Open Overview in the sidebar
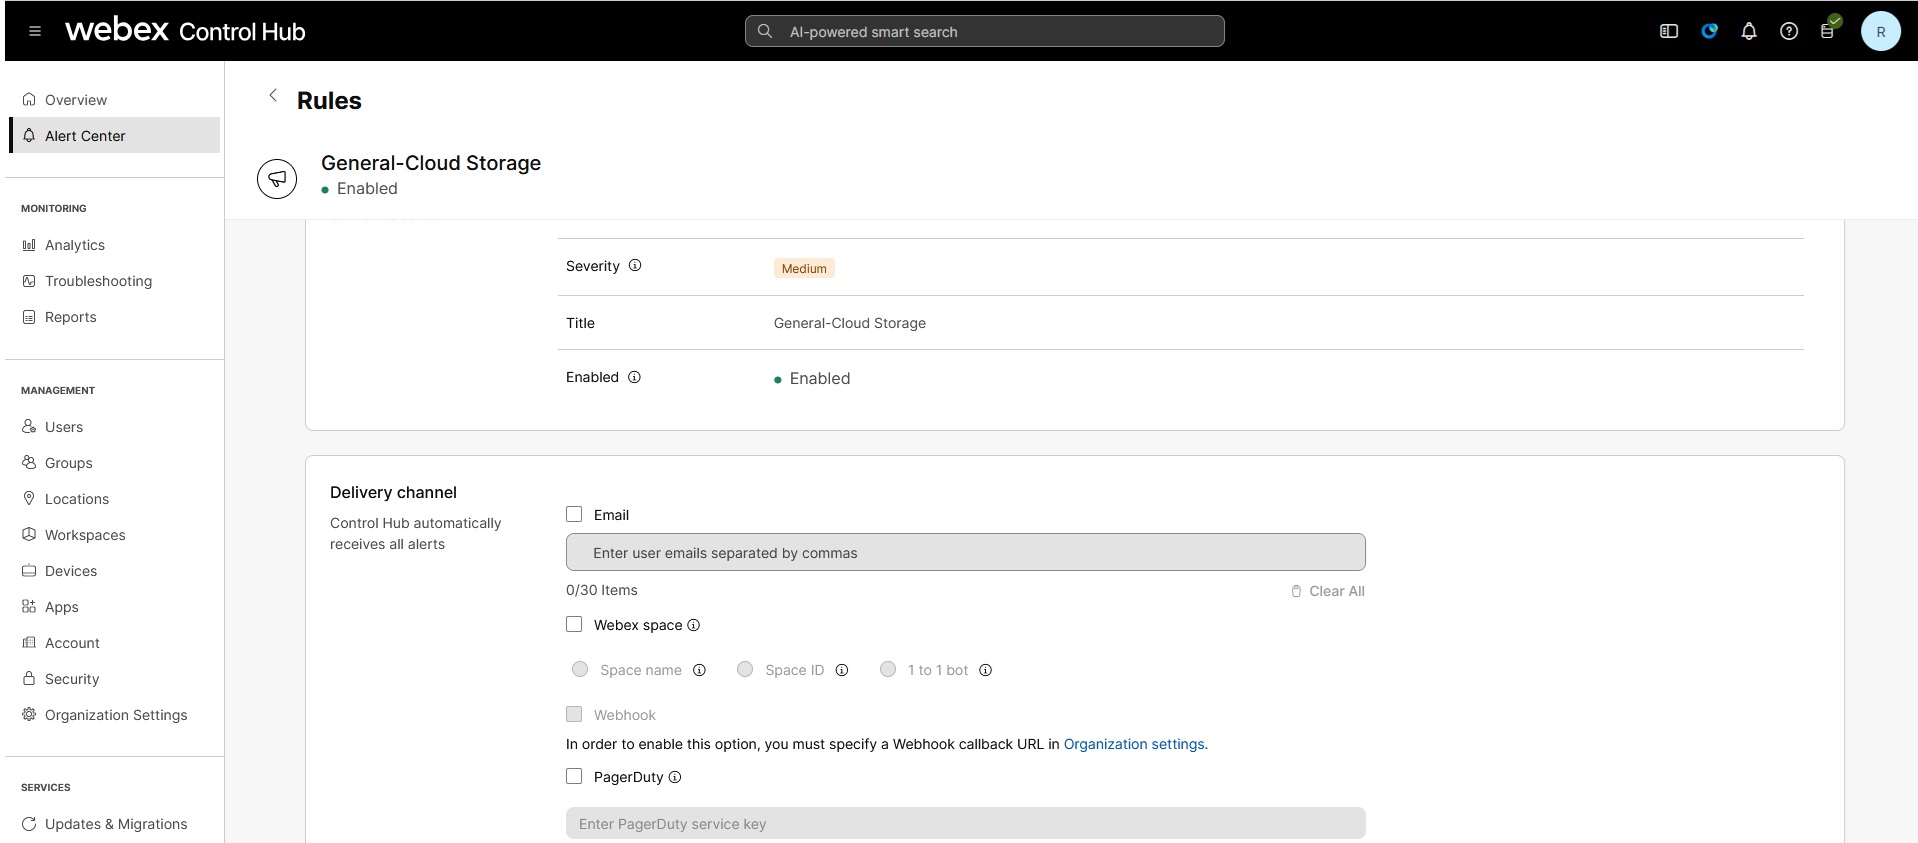Screen dimensions: 1918x843 pyautogui.click(x=114, y=100)
